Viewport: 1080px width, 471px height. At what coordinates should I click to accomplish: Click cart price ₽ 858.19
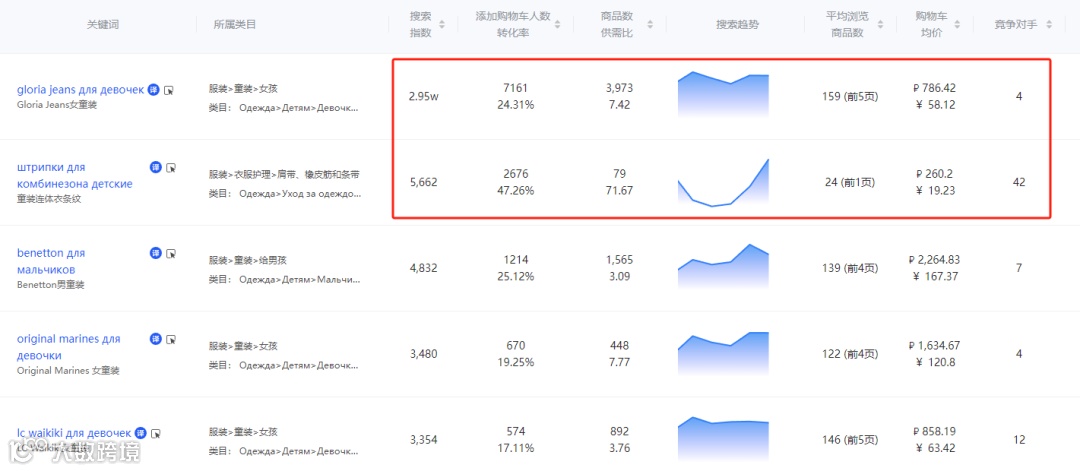click(x=934, y=432)
